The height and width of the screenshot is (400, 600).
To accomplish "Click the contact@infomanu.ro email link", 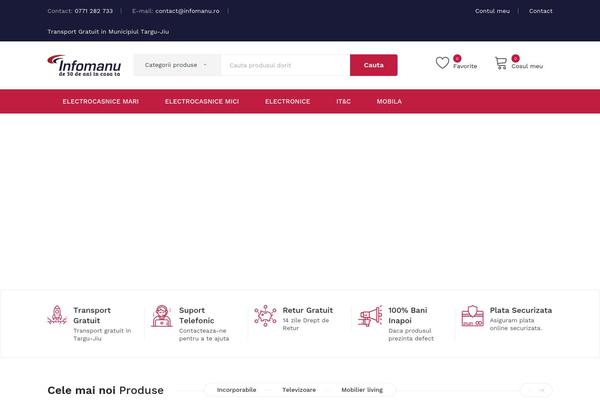I will pos(188,11).
